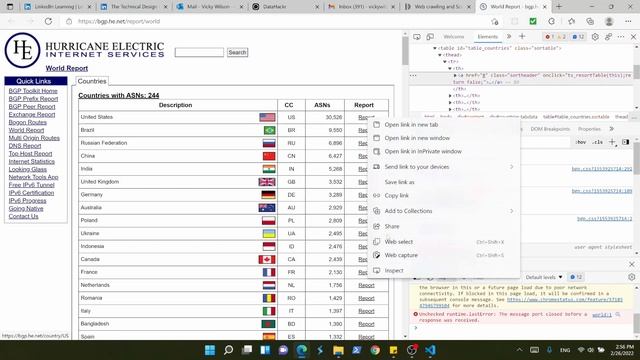Image resolution: width=640 pixels, height=360 pixels.
Task: Expand the selected sortheader anchor node
Action: (455, 76)
